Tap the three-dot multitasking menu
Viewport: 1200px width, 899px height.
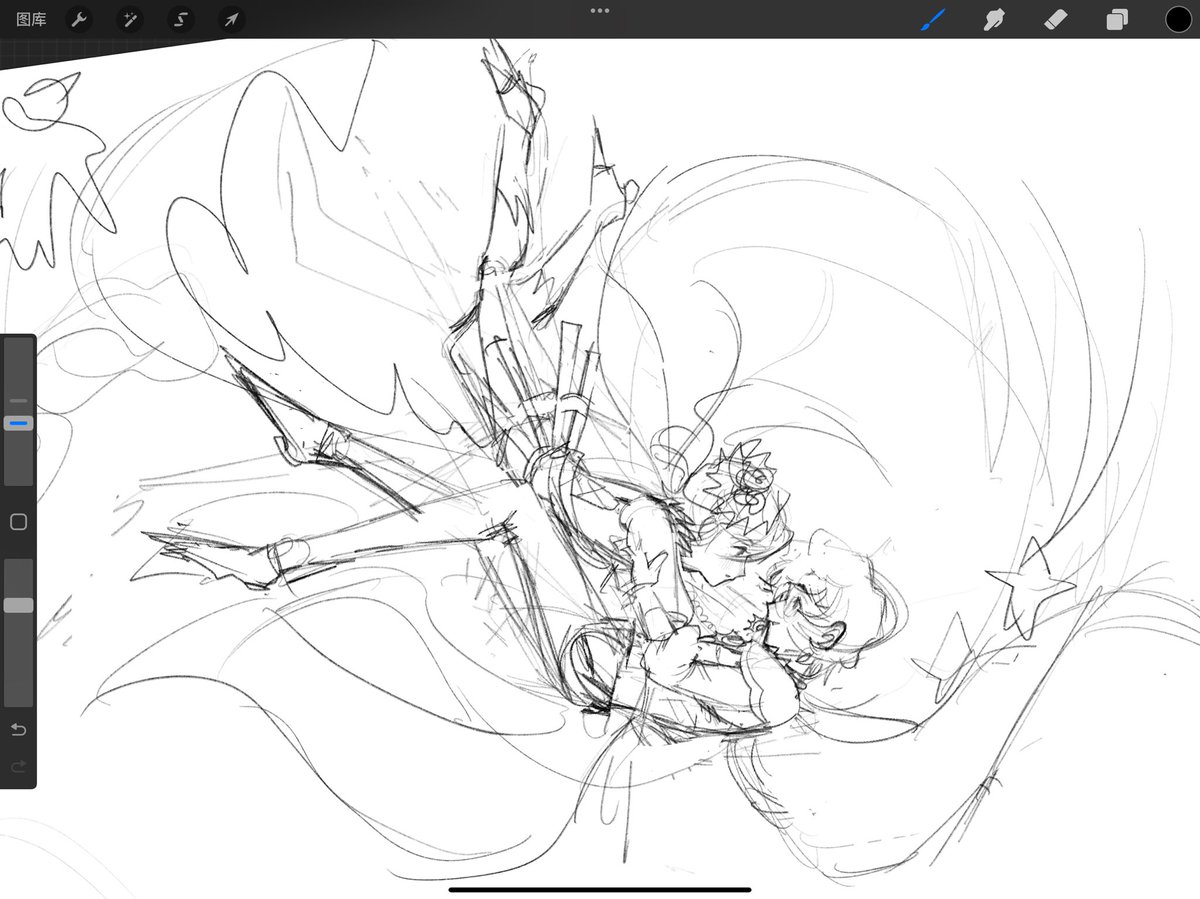click(x=600, y=10)
